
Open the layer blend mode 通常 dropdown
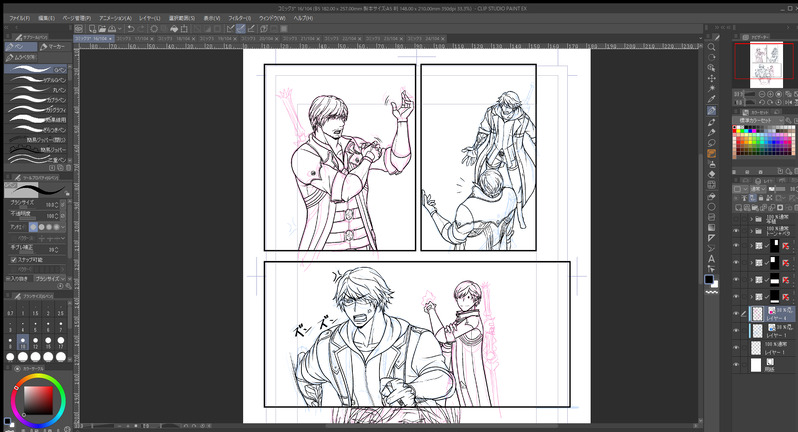pos(757,189)
